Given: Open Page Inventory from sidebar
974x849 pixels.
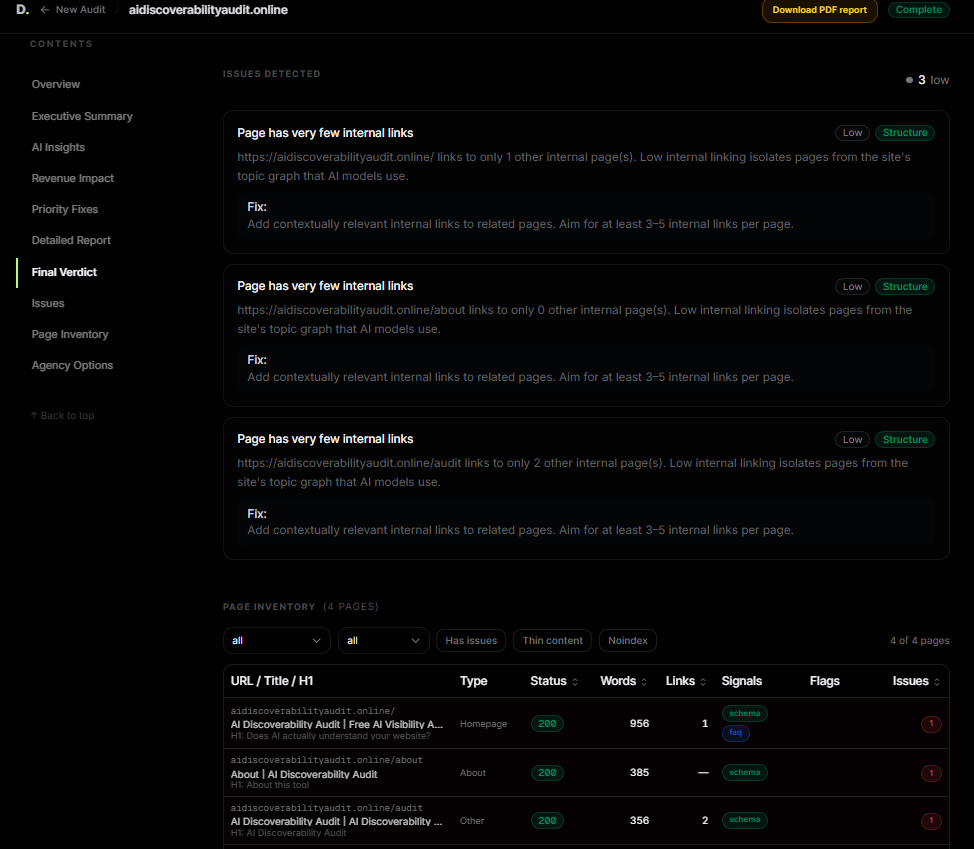Looking at the screenshot, I should pyautogui.click(x=70, y=335).
